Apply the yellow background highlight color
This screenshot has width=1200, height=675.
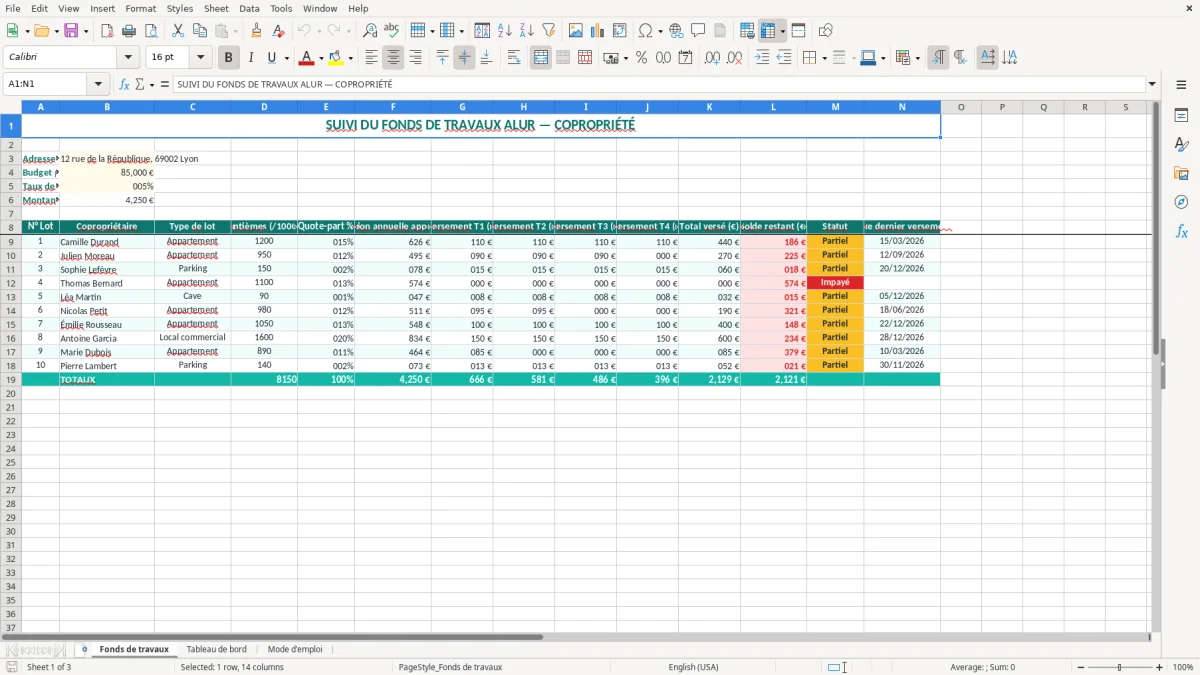336,58
